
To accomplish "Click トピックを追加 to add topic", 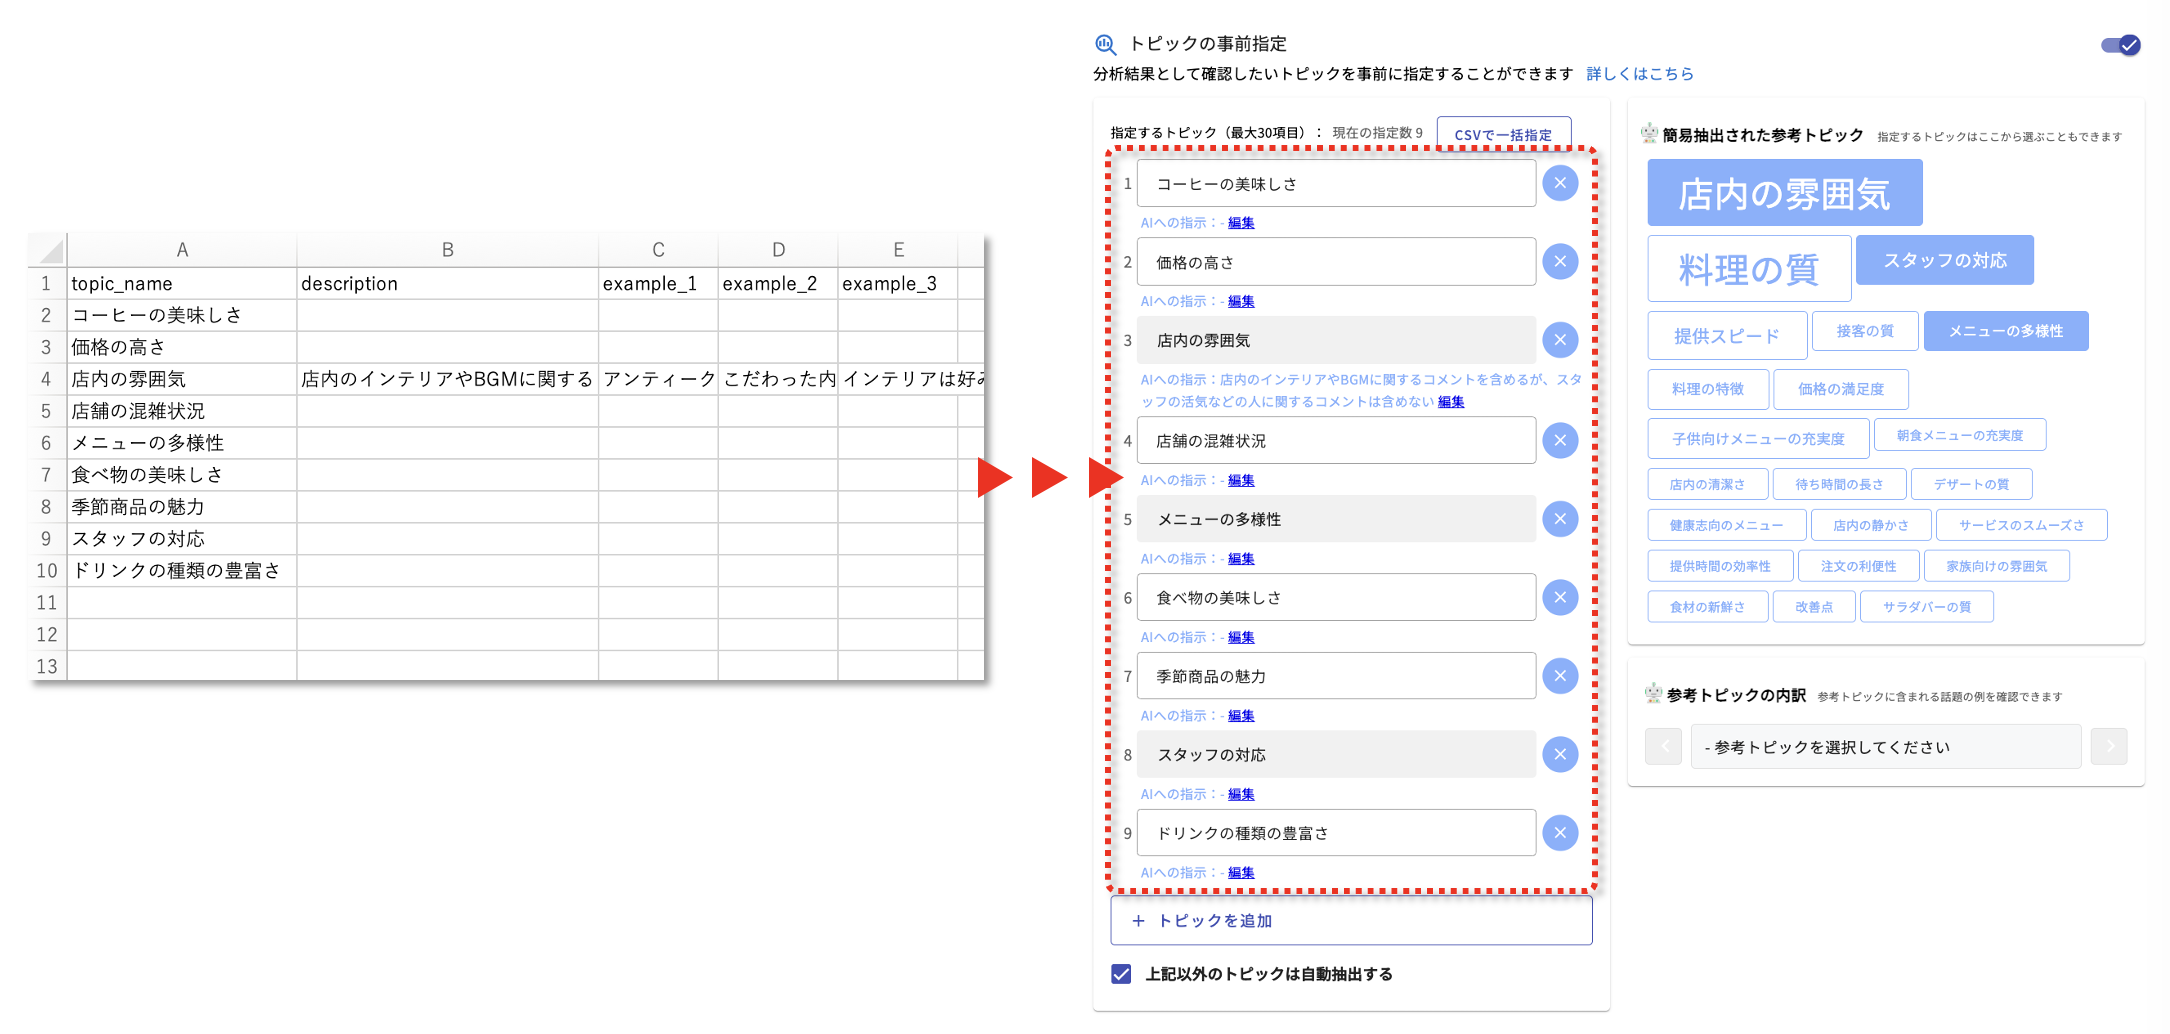I will click(x=1350, y=921).
